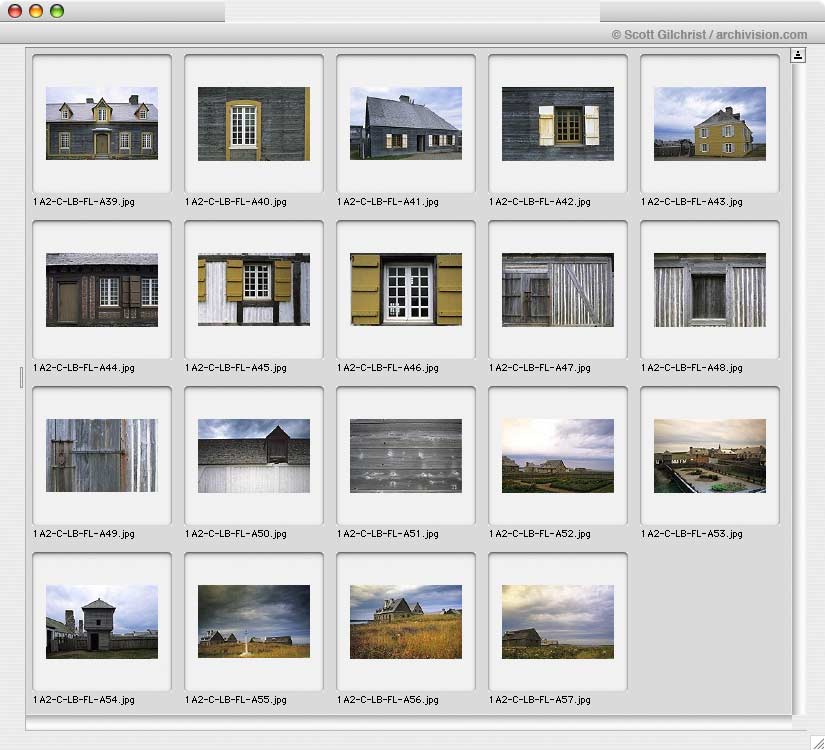Select thumbnail 1A2-C-LB-FL-A57.jpg

click(x=558, y=622)
